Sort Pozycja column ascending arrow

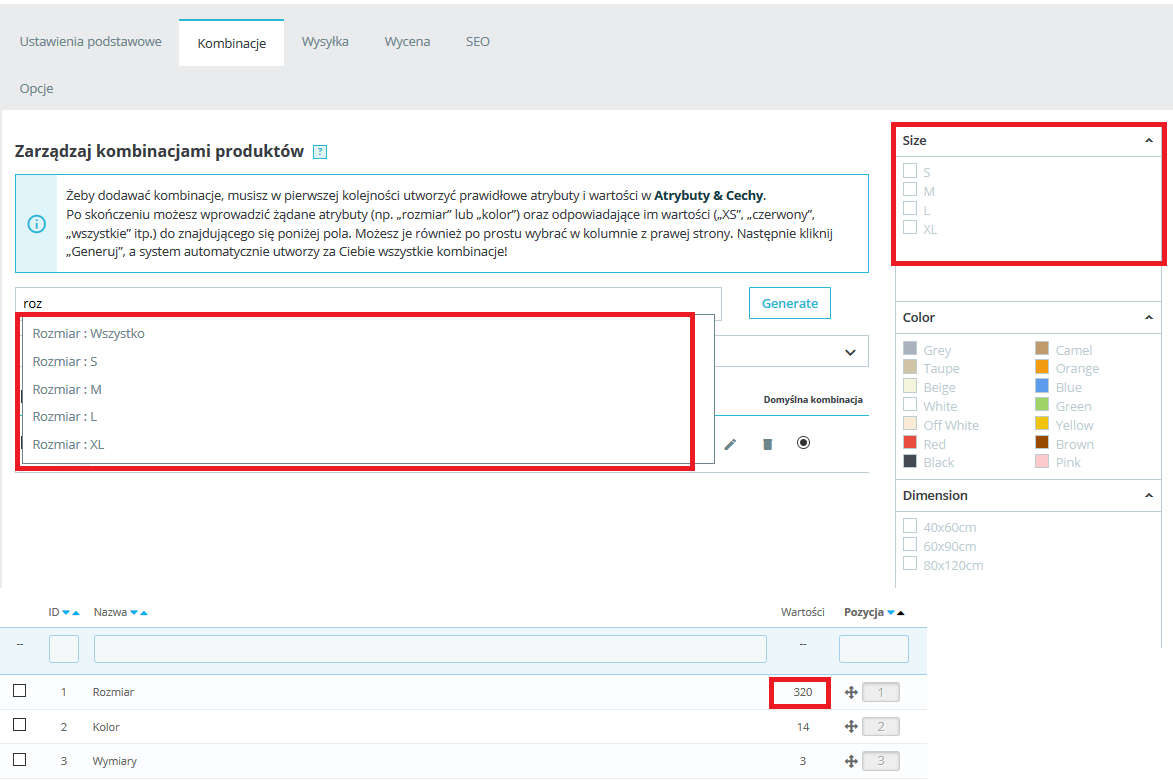tap(901, 612)
